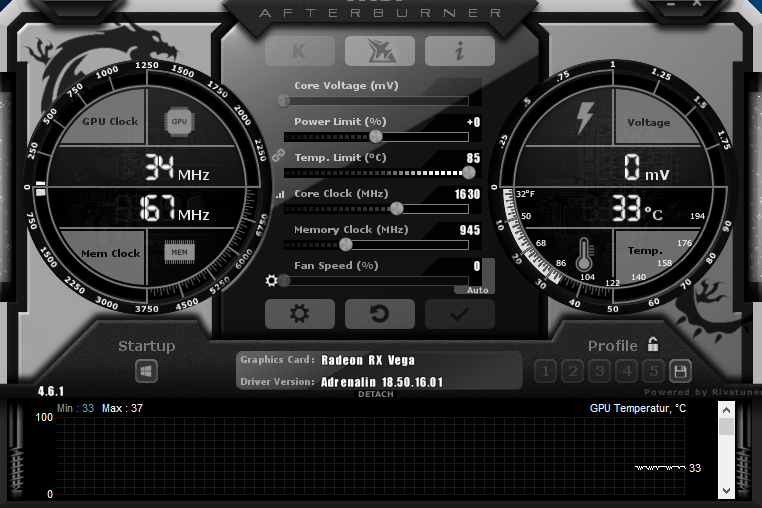Viewport: 762px width, 508px height.
Task: Click the 167 MHz memory clock readout
Action: pyautogui.click(x=174, y=208)
